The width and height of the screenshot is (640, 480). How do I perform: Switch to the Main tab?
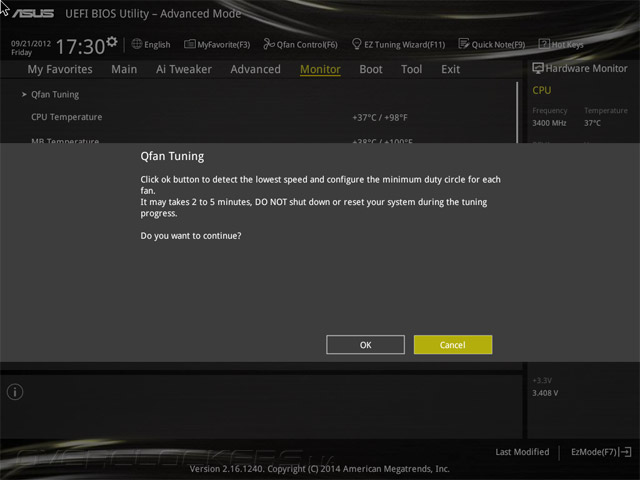124,69
